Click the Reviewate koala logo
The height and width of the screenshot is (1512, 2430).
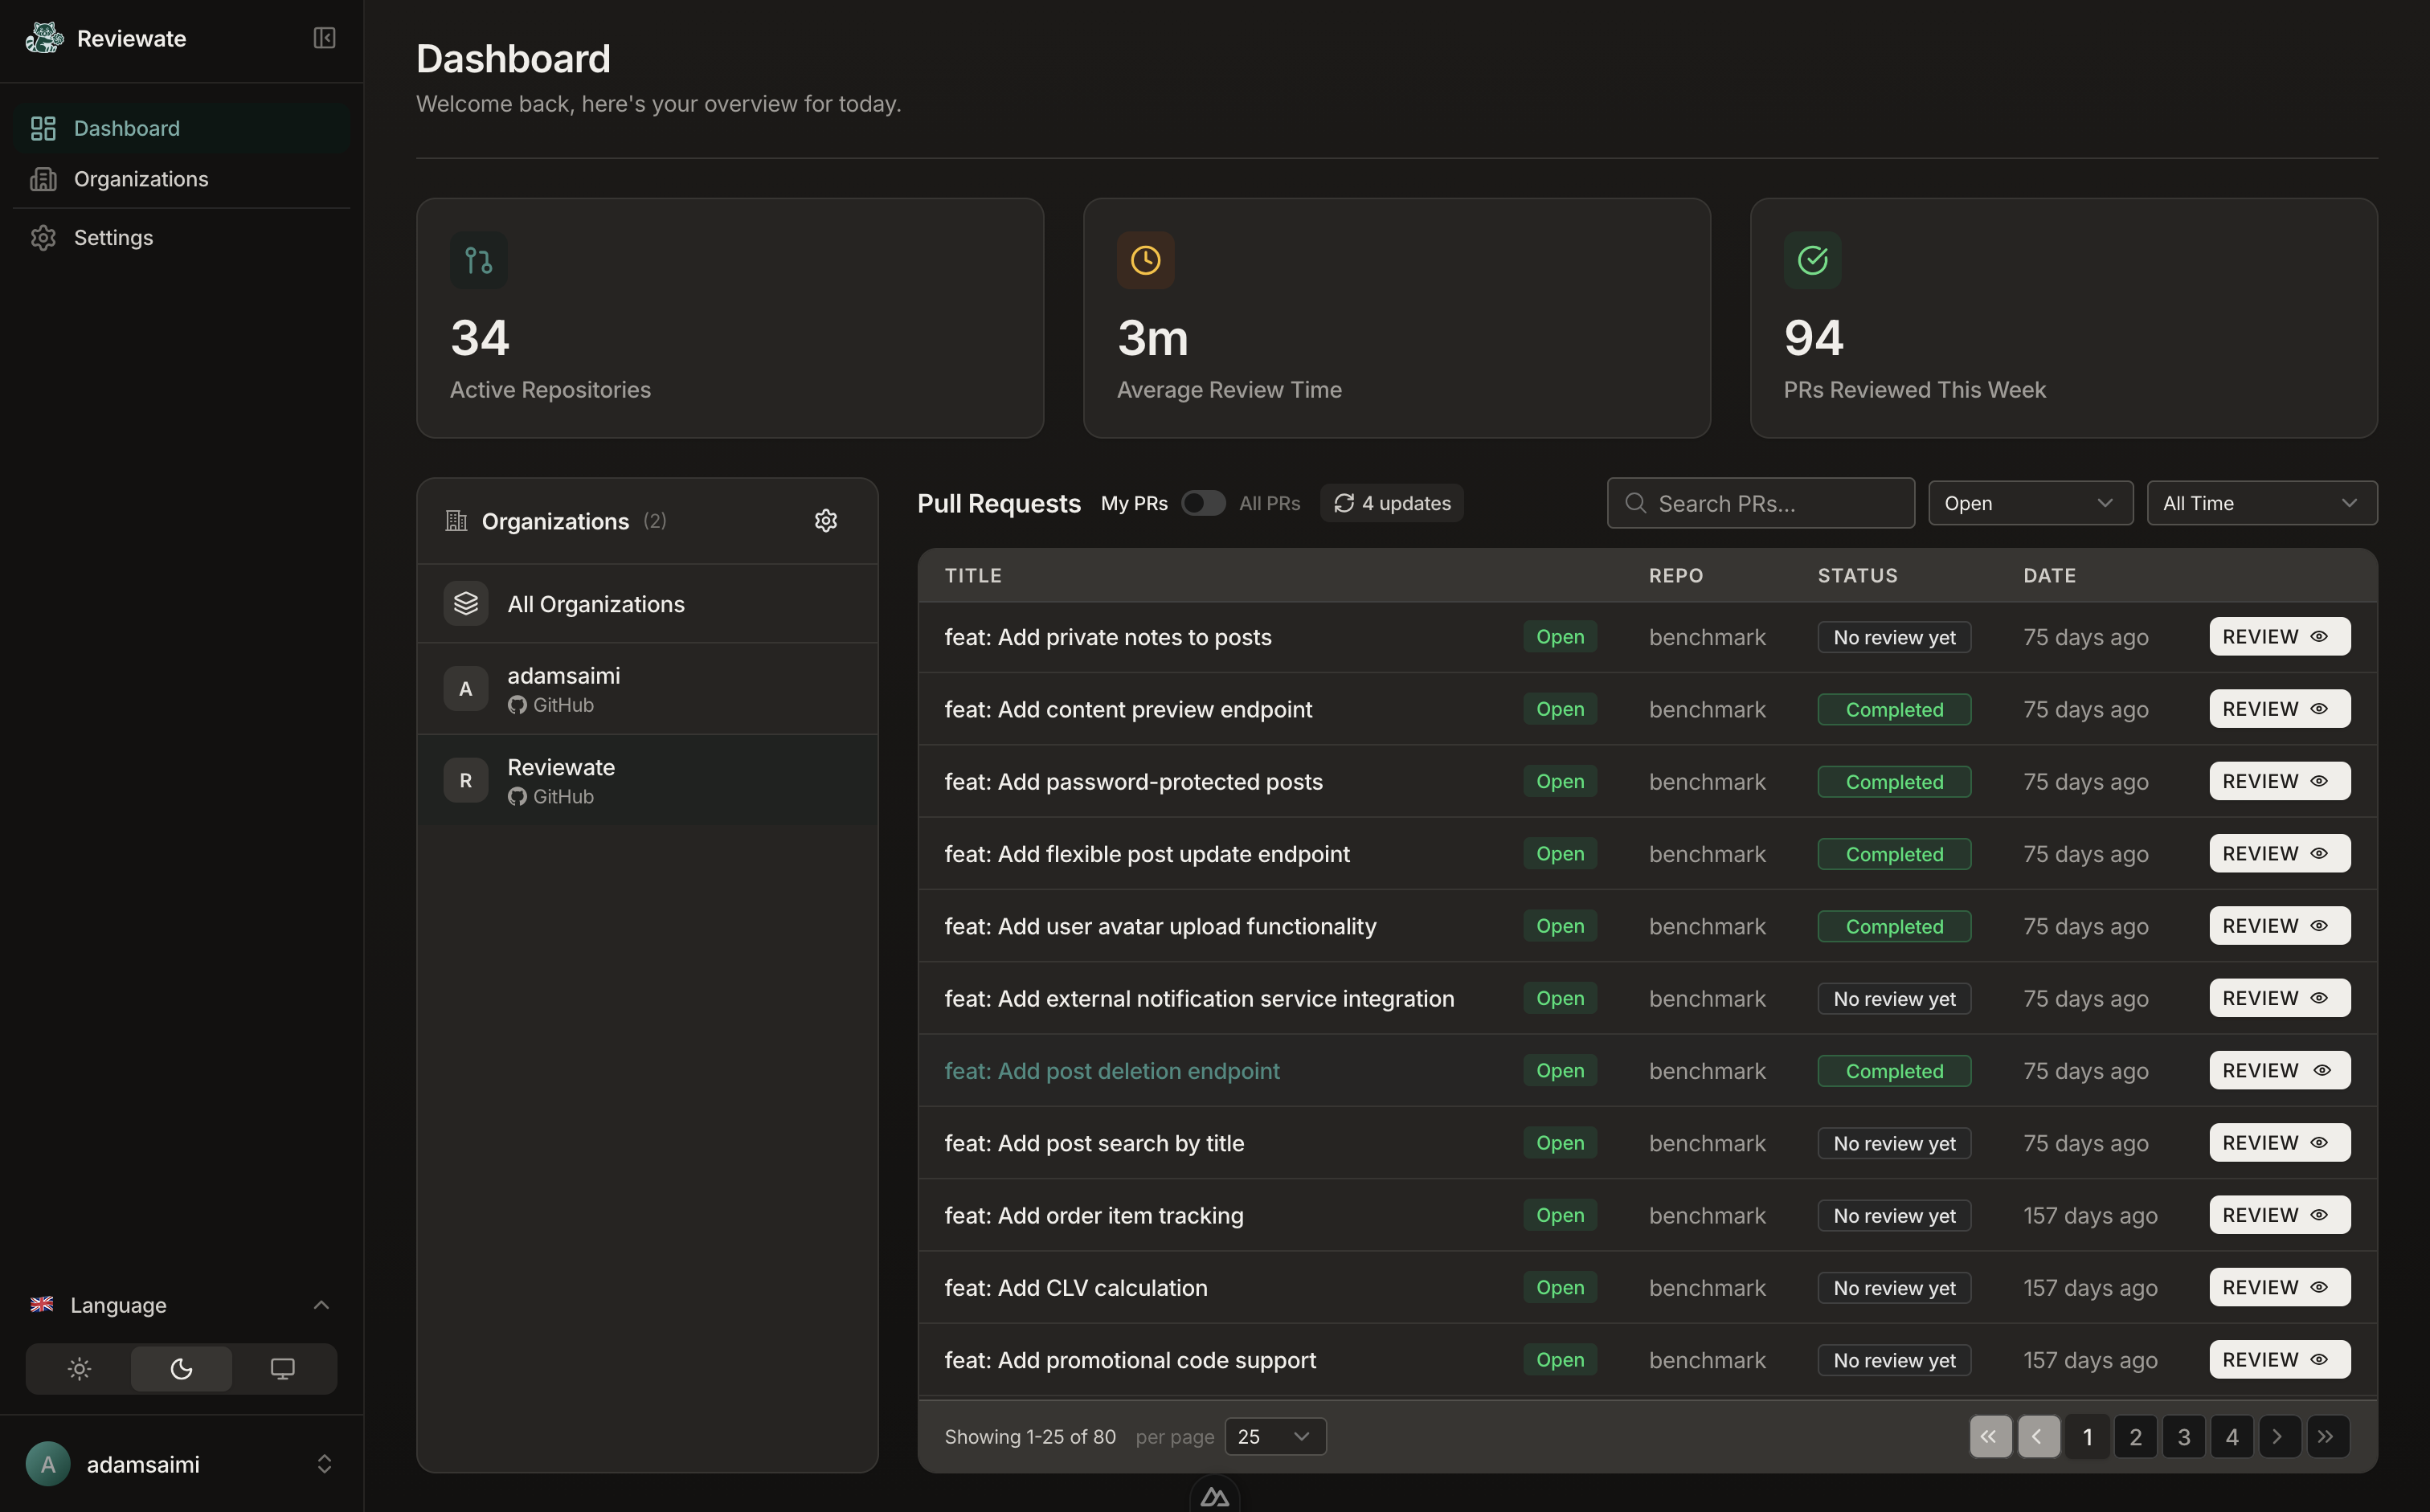[43, 37]
